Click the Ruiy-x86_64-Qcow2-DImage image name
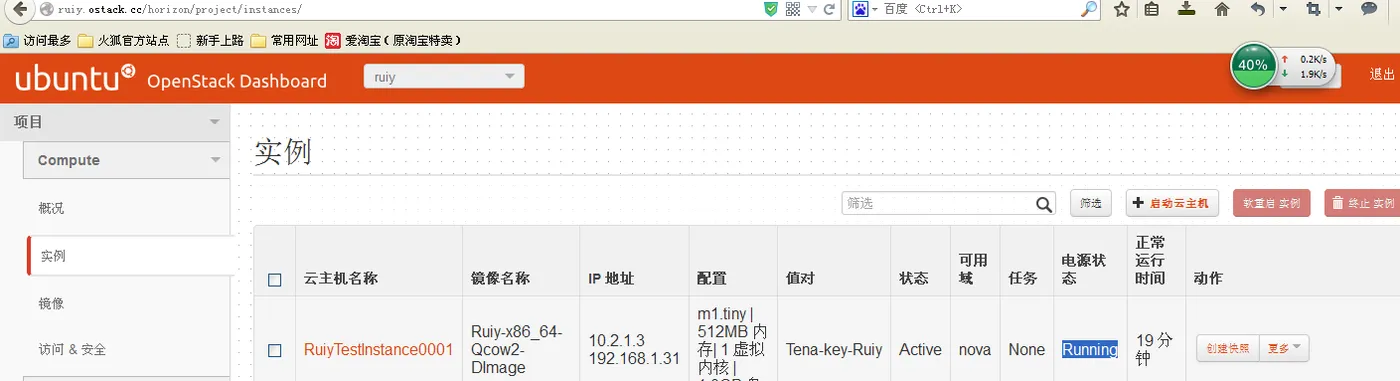 tap(517, 349)
